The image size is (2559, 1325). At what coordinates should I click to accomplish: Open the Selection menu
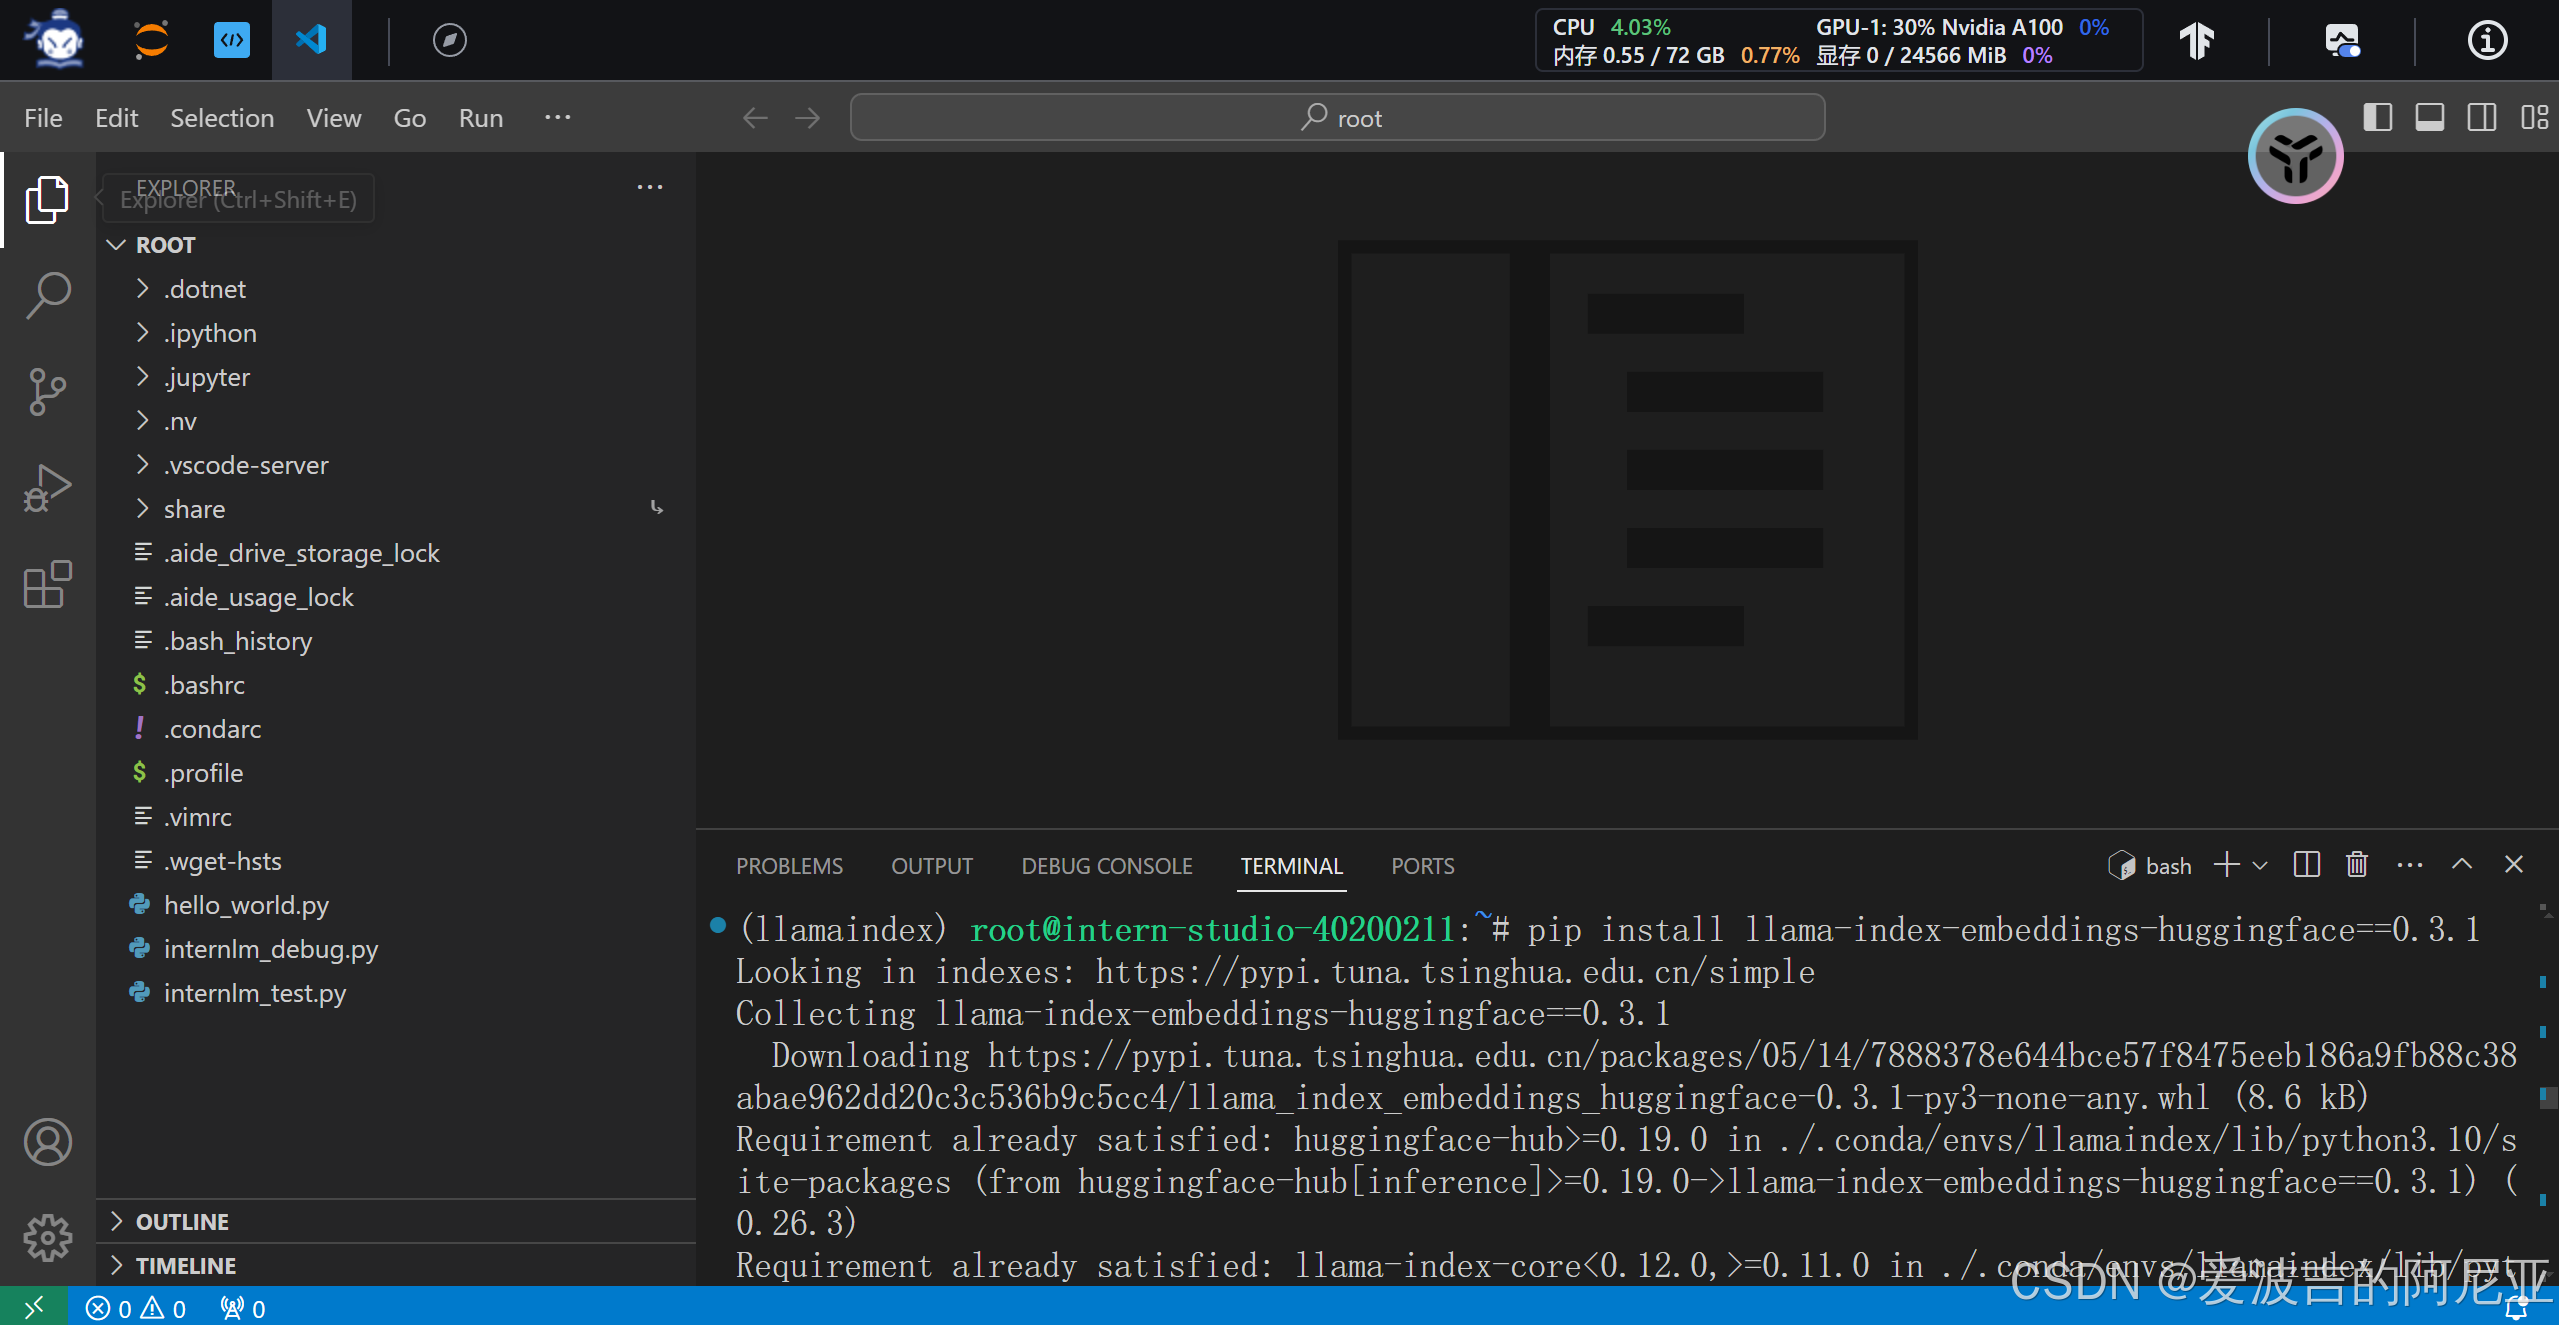221,118
